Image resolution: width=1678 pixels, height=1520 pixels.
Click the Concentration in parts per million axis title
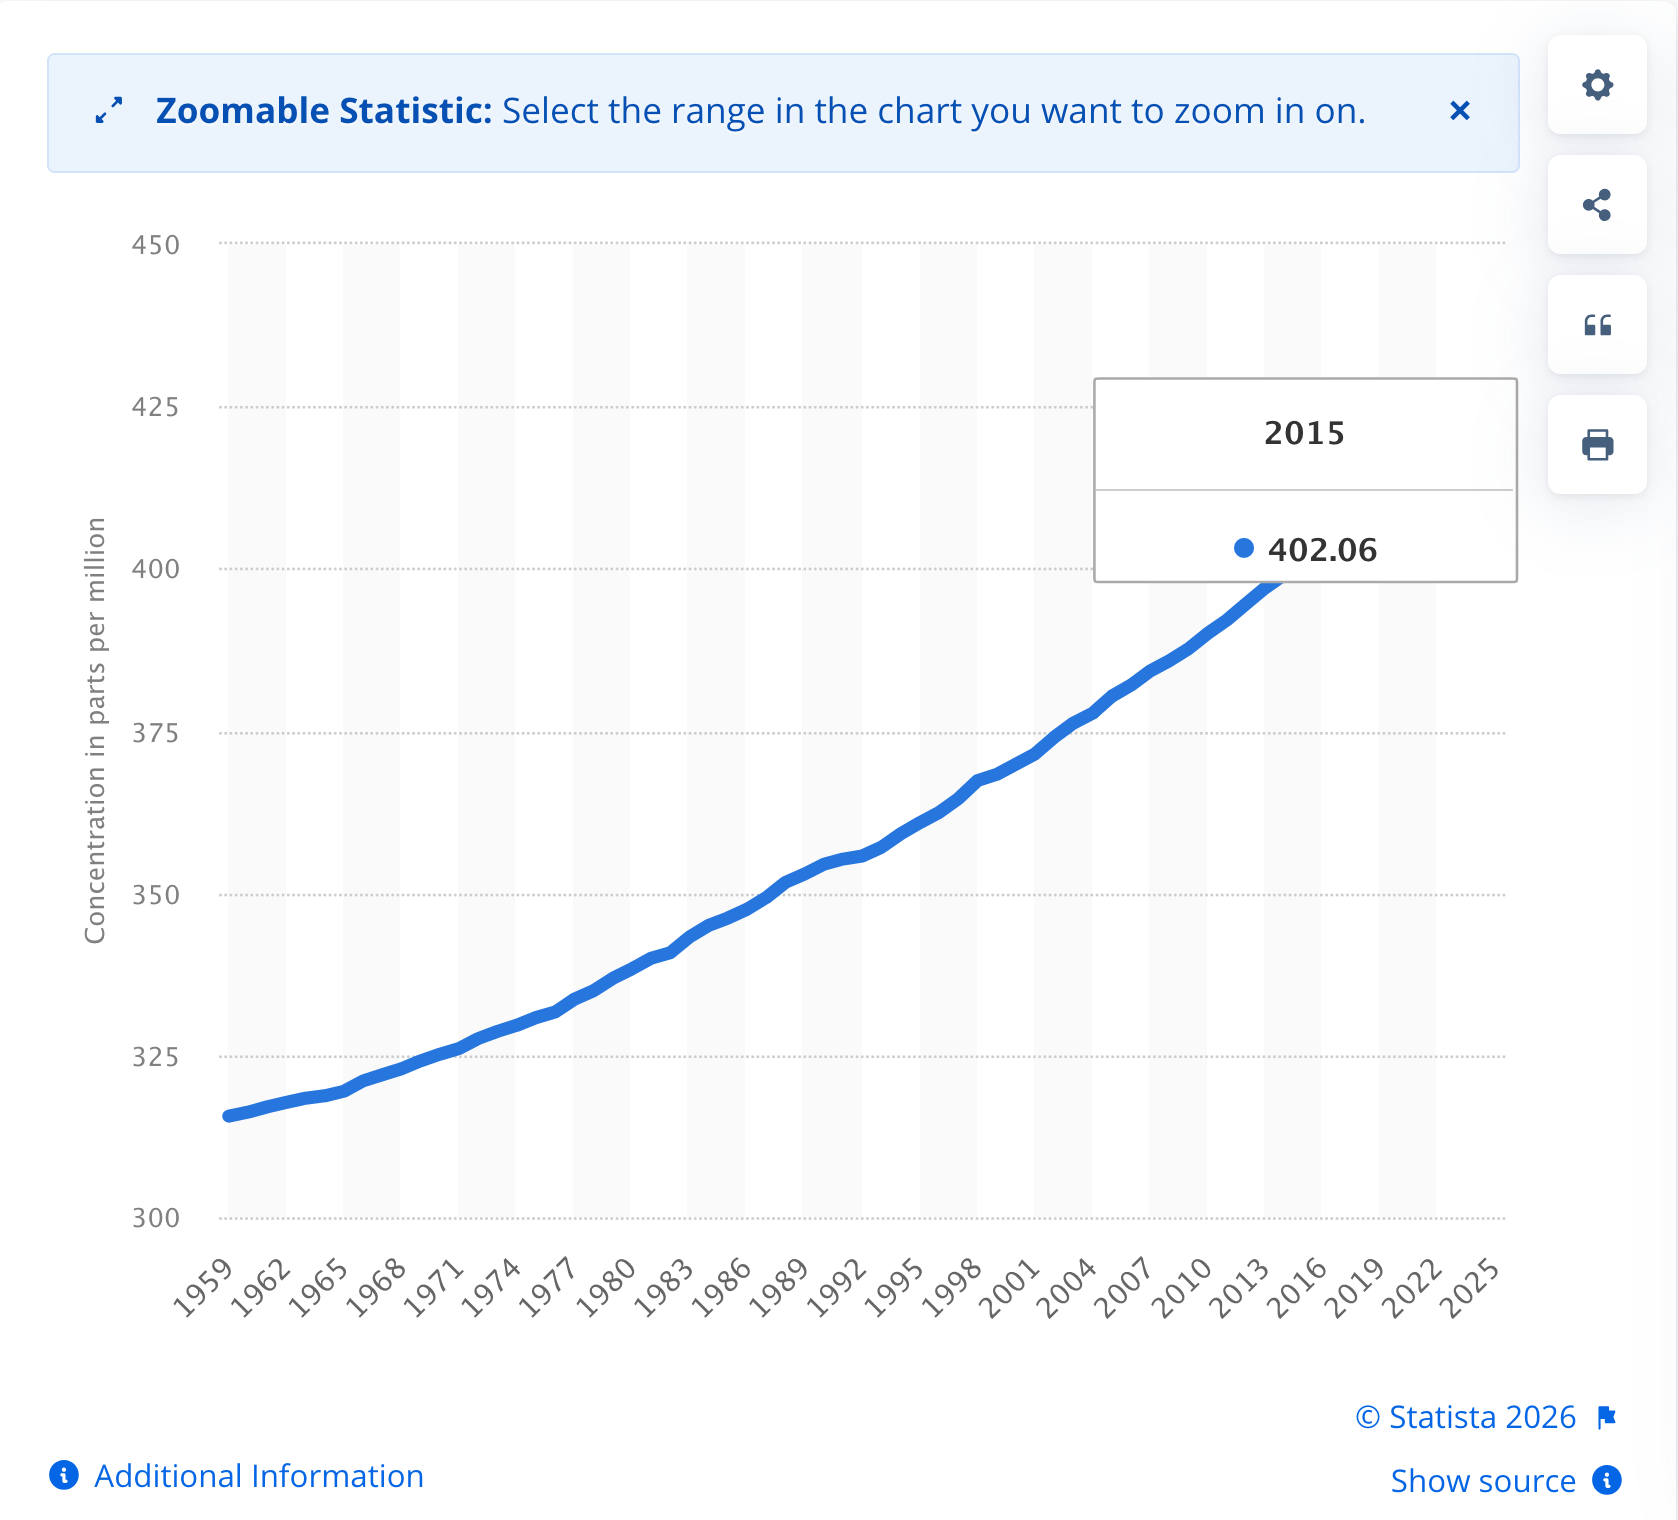click(95, 730)
